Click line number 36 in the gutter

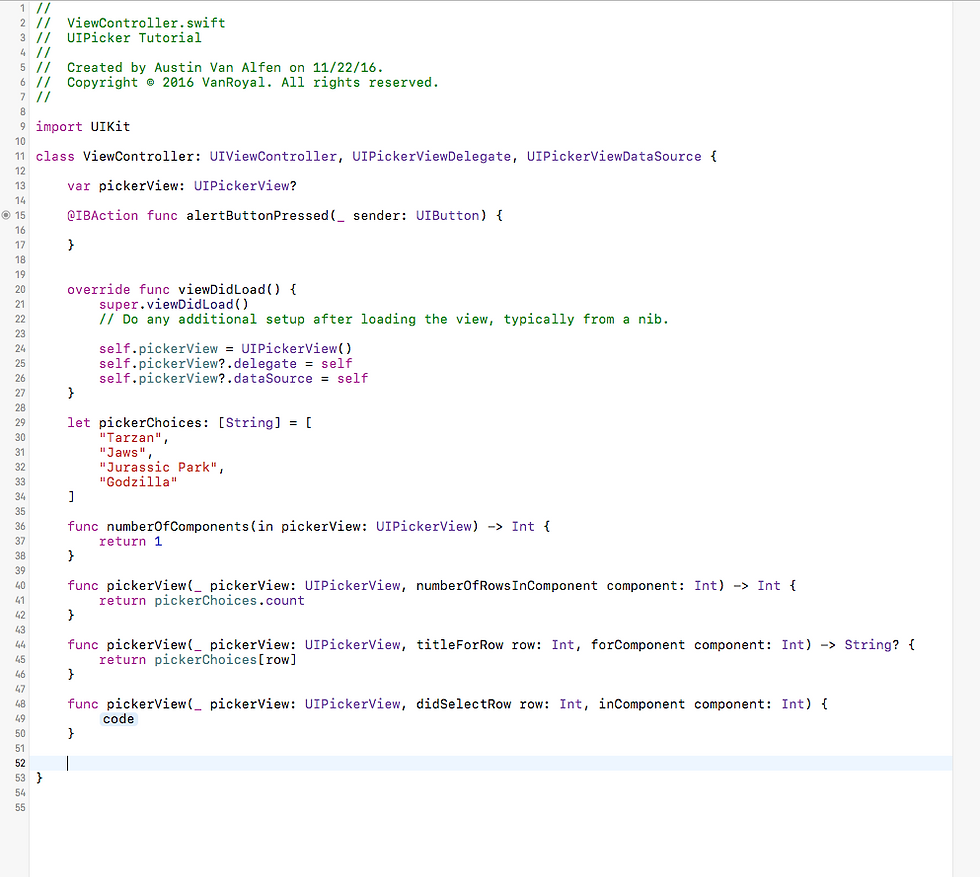coord(21,526)
